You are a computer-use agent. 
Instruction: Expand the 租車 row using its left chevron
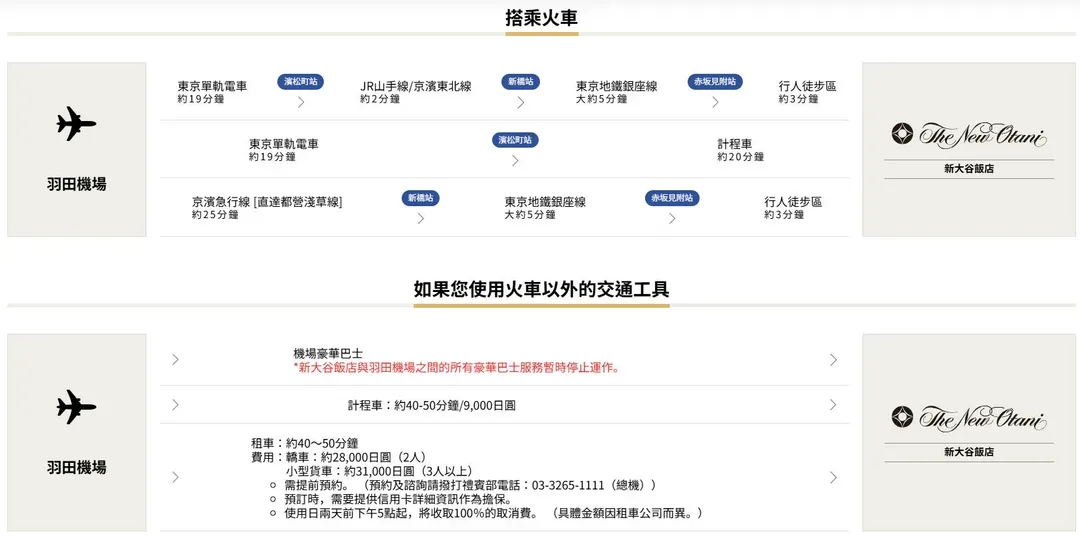[175, 477]
